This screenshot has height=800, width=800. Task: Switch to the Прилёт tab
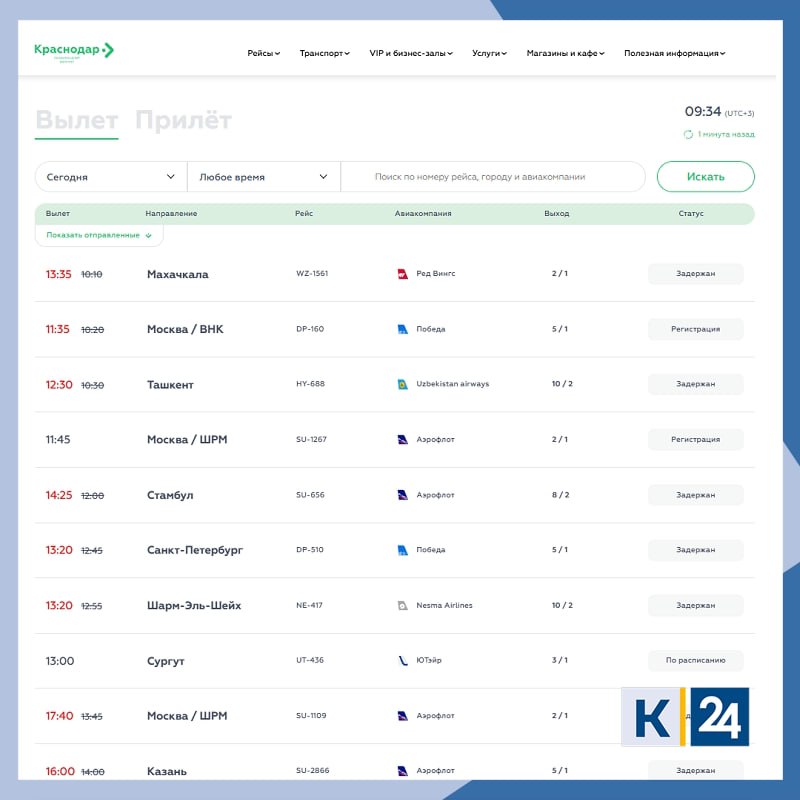[183, 121]
